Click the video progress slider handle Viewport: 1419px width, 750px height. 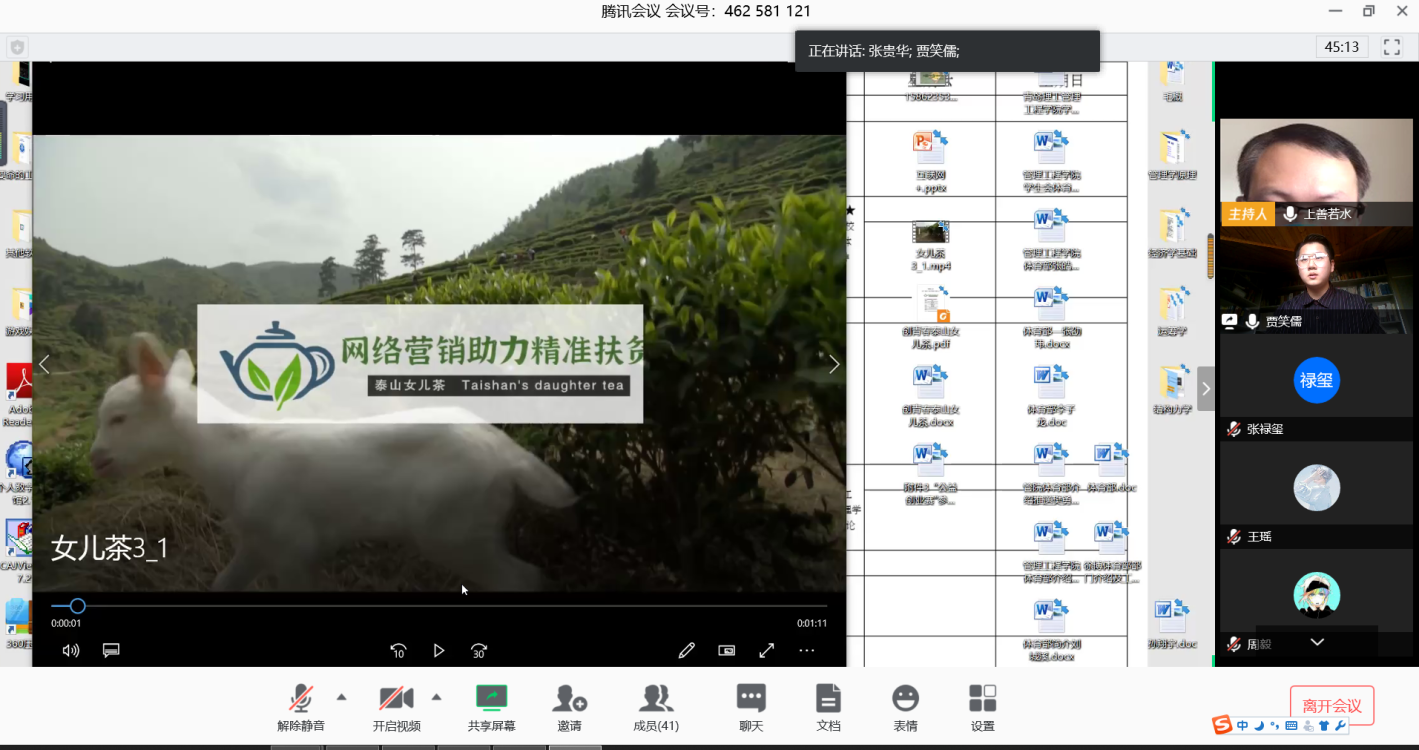click(77, 606)
